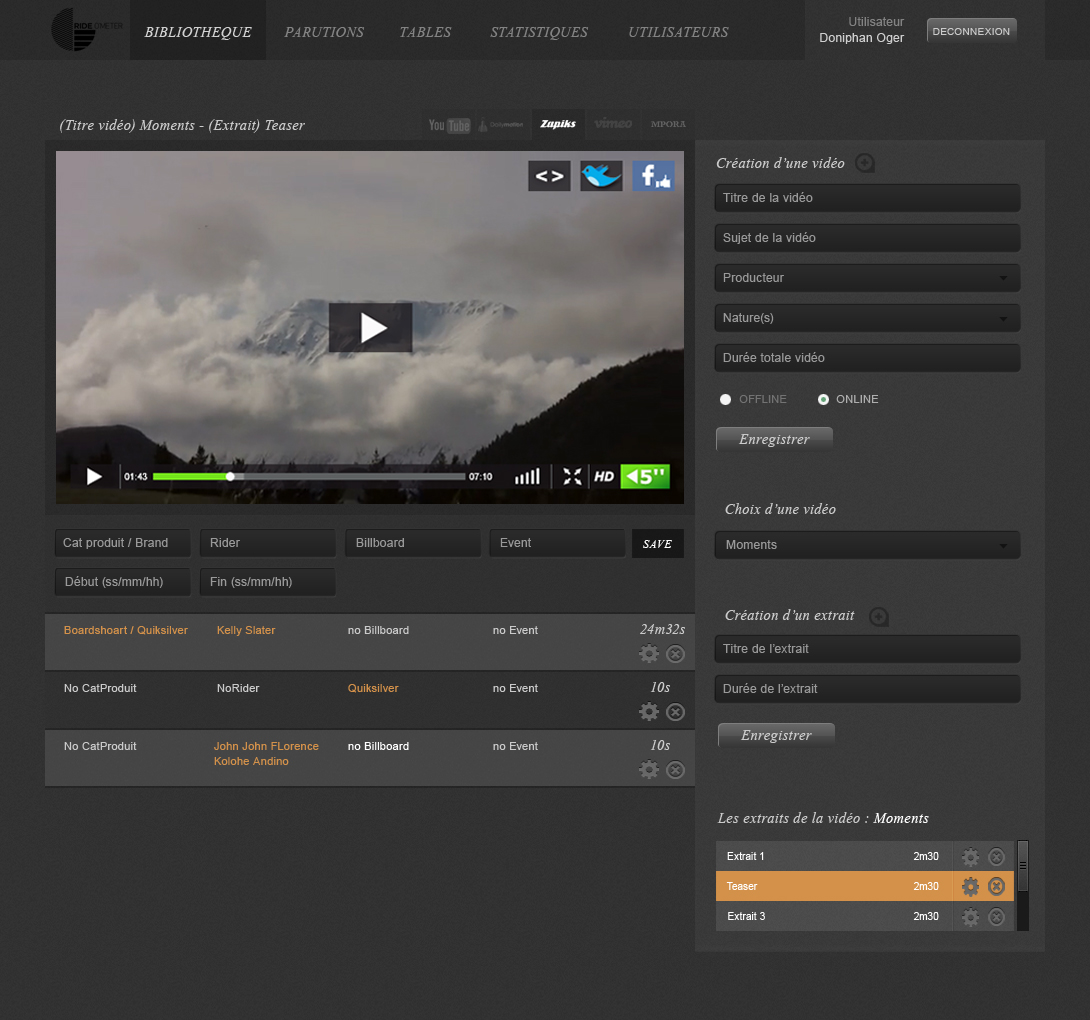Click plus icon next to Création d'une vidéo

pyautogui.click(x=865, y=163)
